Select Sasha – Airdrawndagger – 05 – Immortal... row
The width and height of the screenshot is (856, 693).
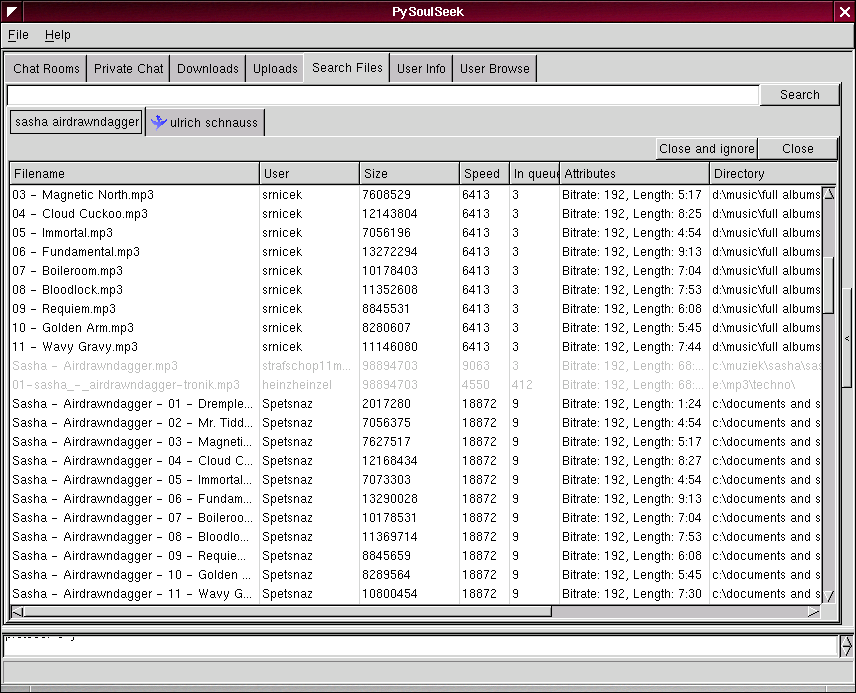[x=416, y=480]
